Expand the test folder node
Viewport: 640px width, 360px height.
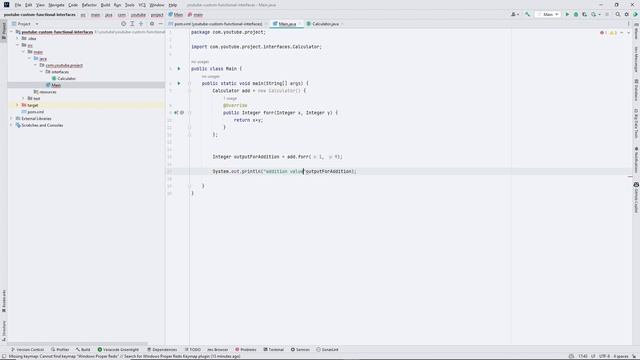pyautogui.click(x=24, y=98)
